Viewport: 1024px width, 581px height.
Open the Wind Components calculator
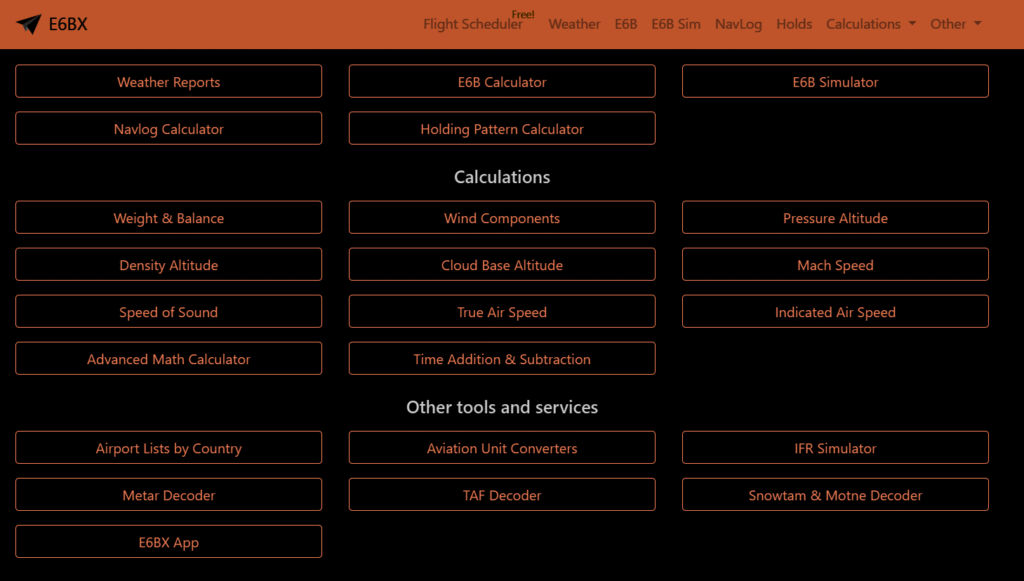pos(502,218)
